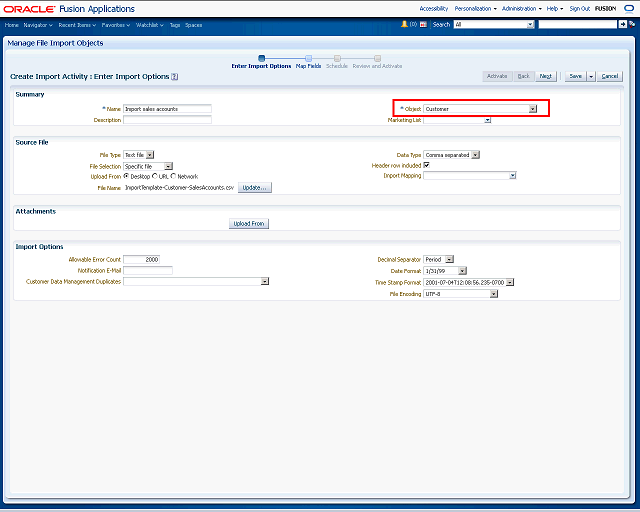640x512 pixels.
Task: Tick the Header row included checkbox
Action: pyautogui.click(x=426, y=165)
